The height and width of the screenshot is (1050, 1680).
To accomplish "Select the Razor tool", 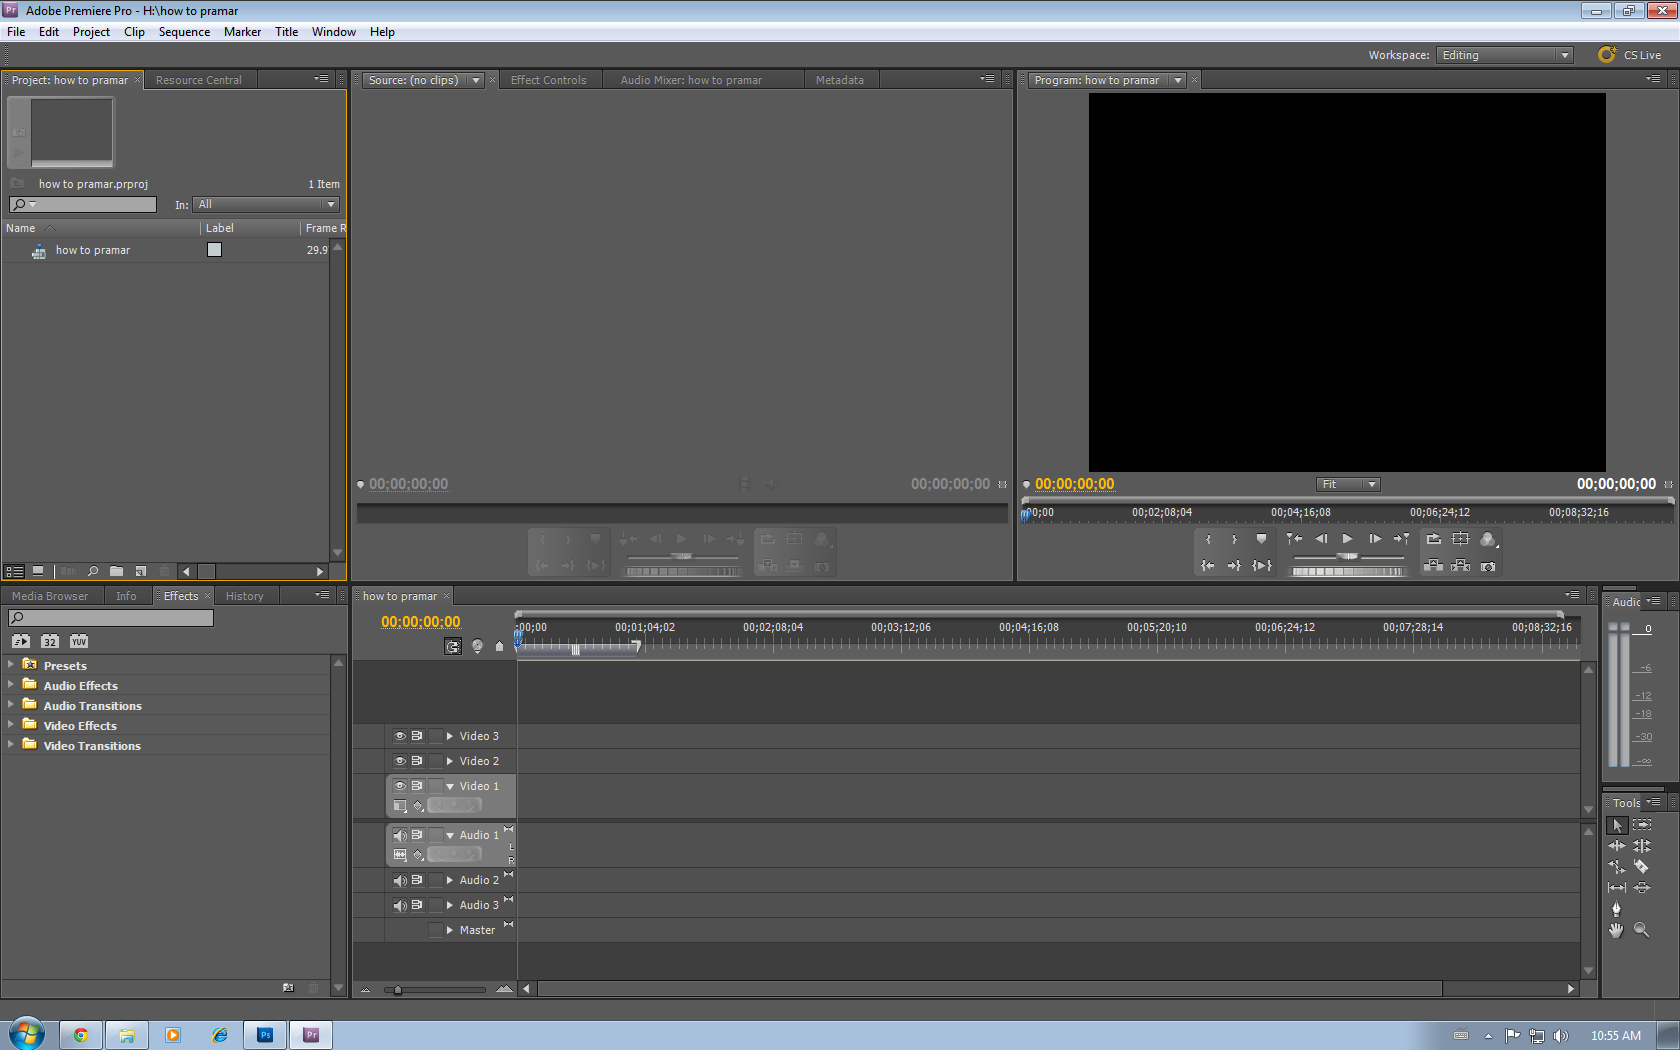I will pyautogui.click(x=1642, y=867).
